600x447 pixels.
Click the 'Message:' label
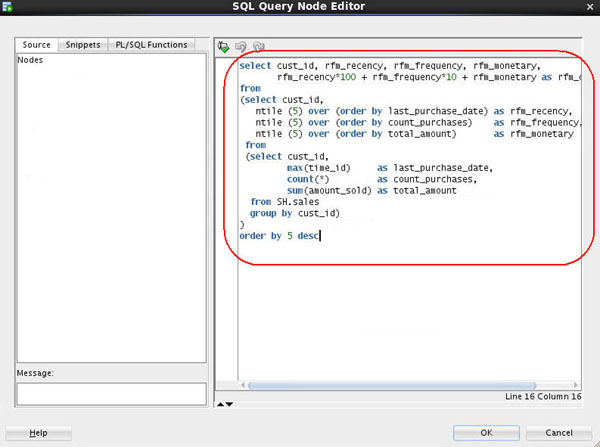tap(35, 373)
